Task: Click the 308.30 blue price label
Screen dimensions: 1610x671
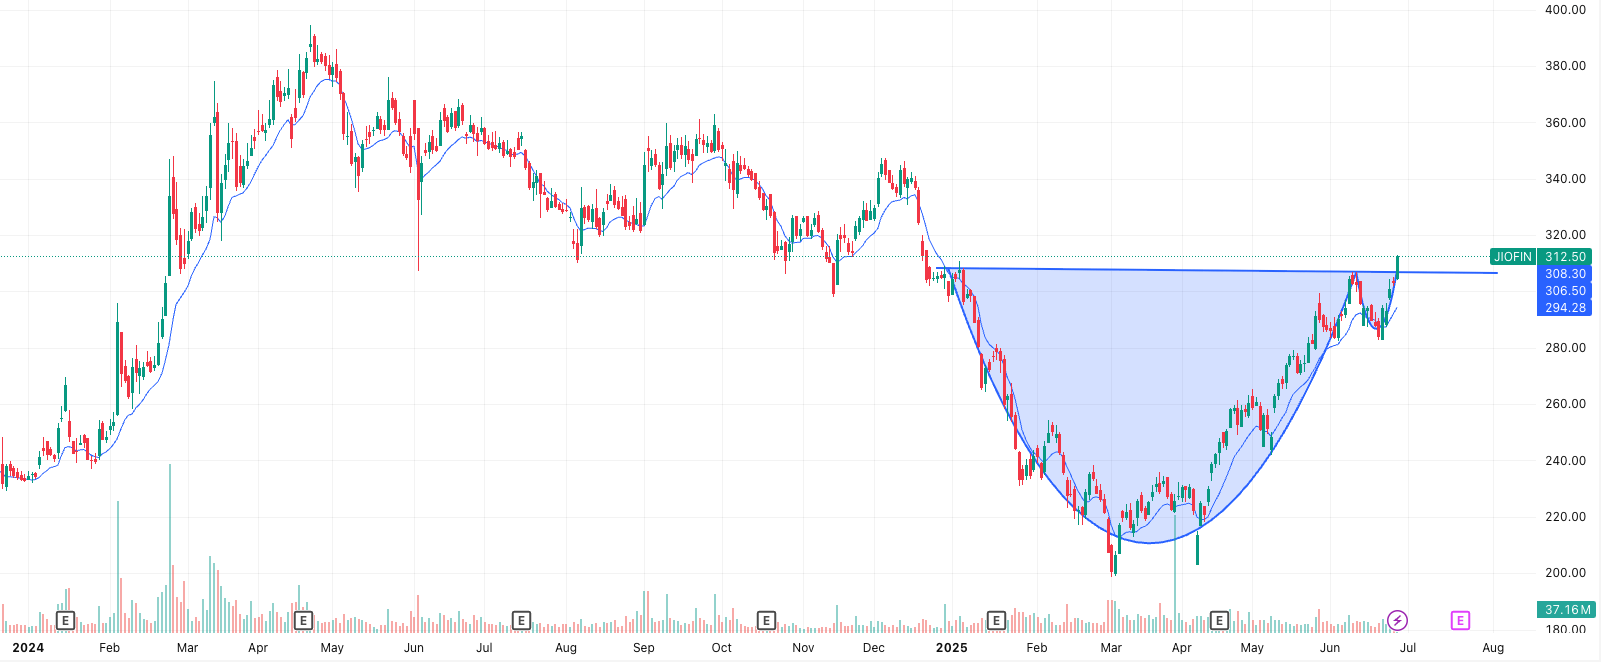Action: pyautogui.click(x=1565, y=274)
